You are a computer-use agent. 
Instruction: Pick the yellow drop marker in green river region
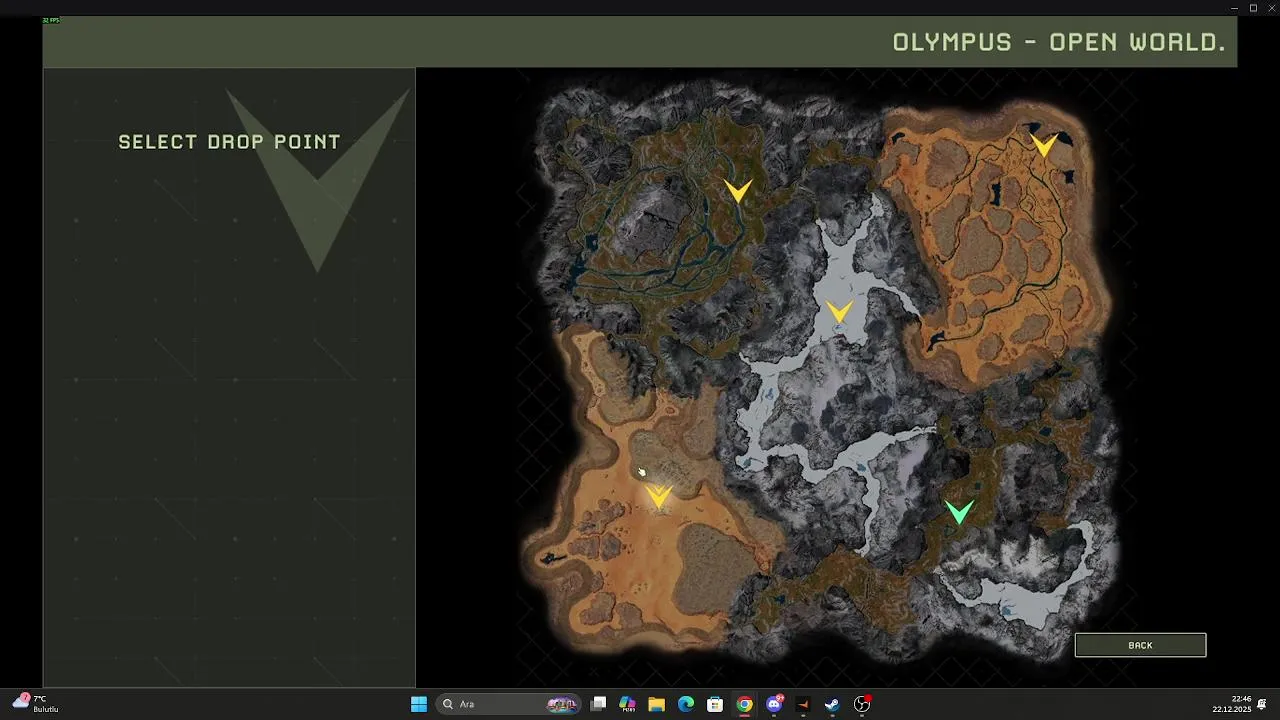[x=738, y=191]
